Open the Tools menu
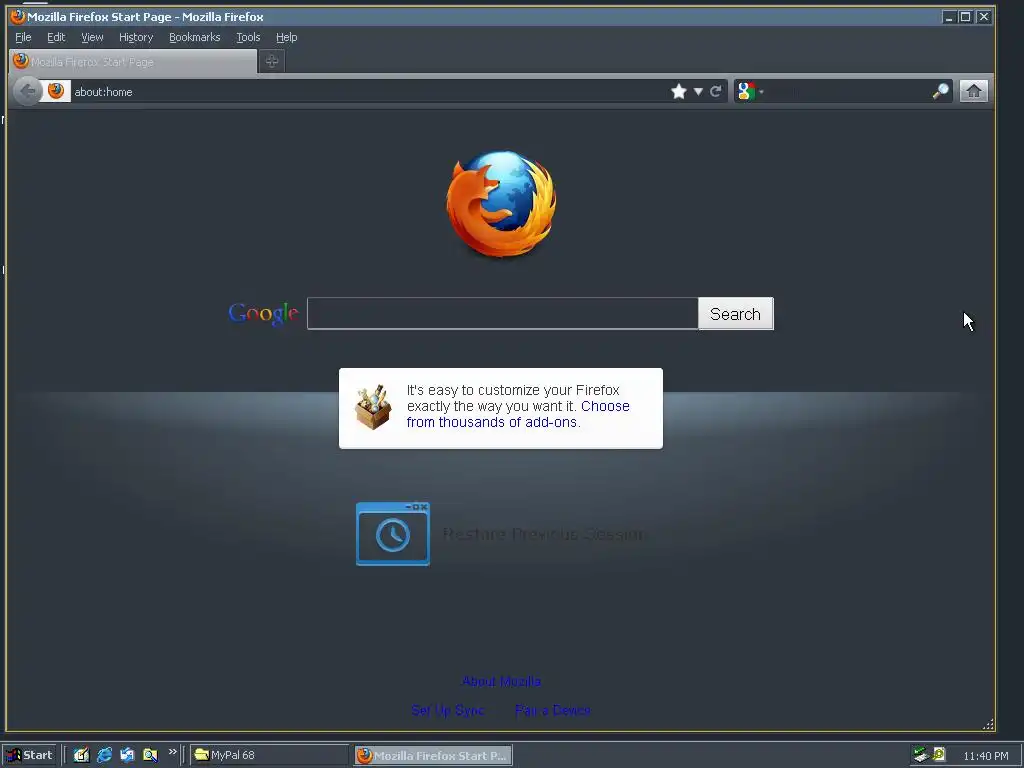This screenshot has height=768, width=1024. [x=248, y=37]
